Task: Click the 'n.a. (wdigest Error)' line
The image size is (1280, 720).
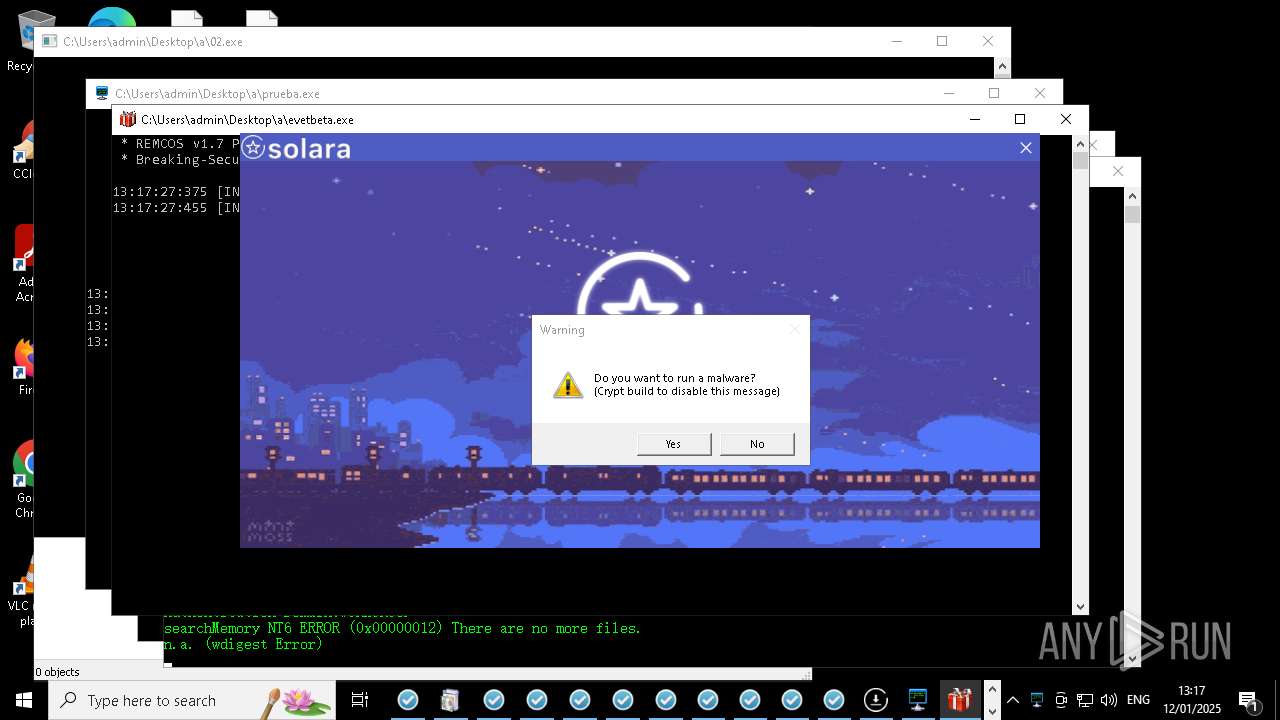Action: click(243, 644)
